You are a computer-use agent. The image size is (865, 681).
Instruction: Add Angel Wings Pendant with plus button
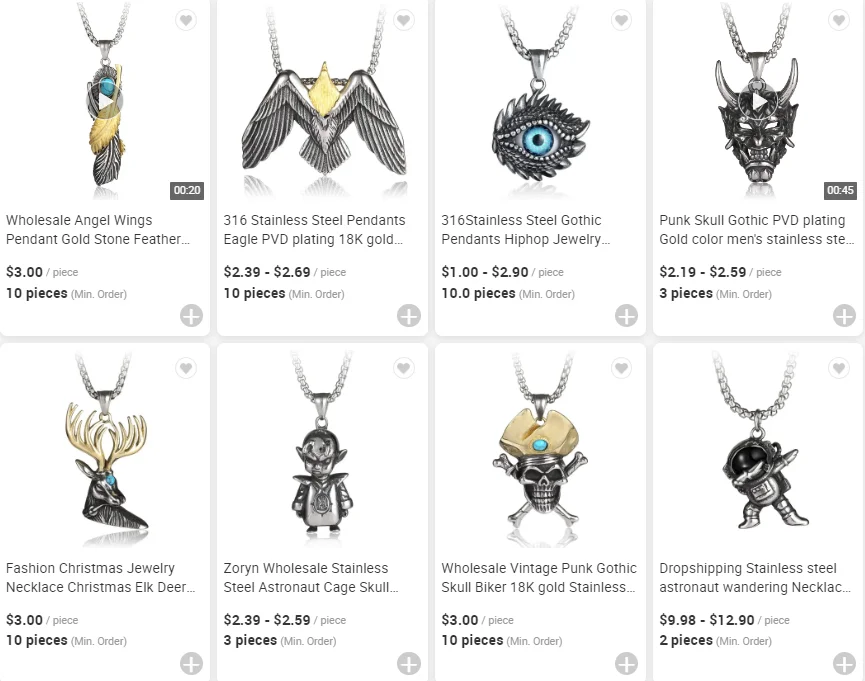tap(191, 316)
